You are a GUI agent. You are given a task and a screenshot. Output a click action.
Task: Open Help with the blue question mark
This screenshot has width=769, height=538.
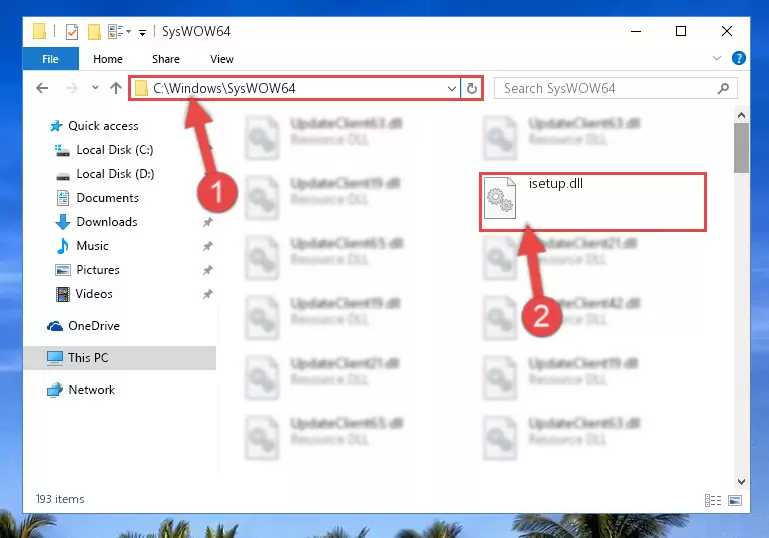tap(739, 58)
